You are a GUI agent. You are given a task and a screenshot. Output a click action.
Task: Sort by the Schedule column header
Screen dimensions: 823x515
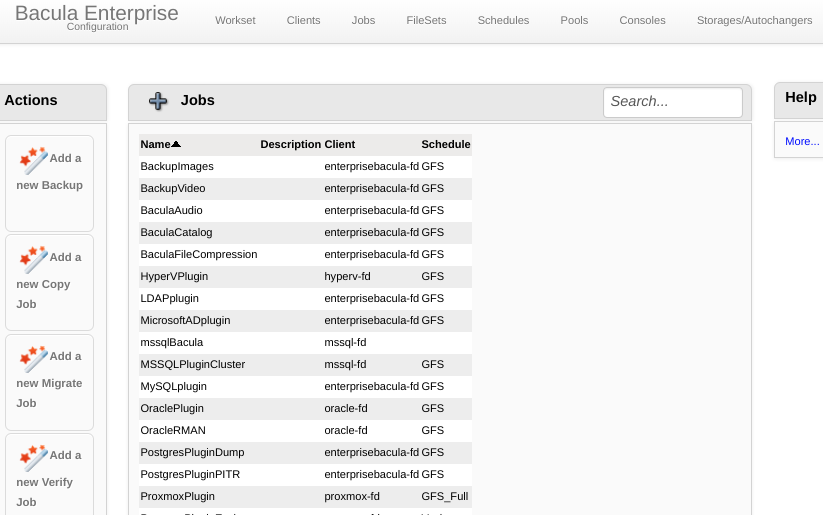pos(446,144)
